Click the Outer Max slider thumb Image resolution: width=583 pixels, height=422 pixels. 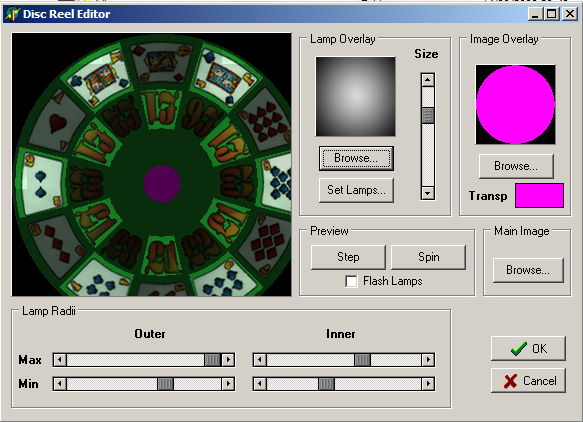coord(213,360)
